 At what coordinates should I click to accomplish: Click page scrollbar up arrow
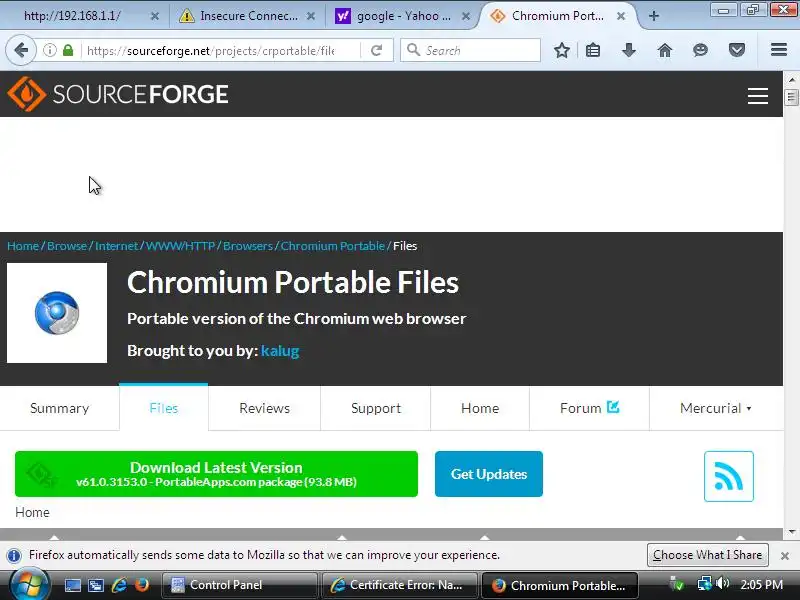[791, 80]
